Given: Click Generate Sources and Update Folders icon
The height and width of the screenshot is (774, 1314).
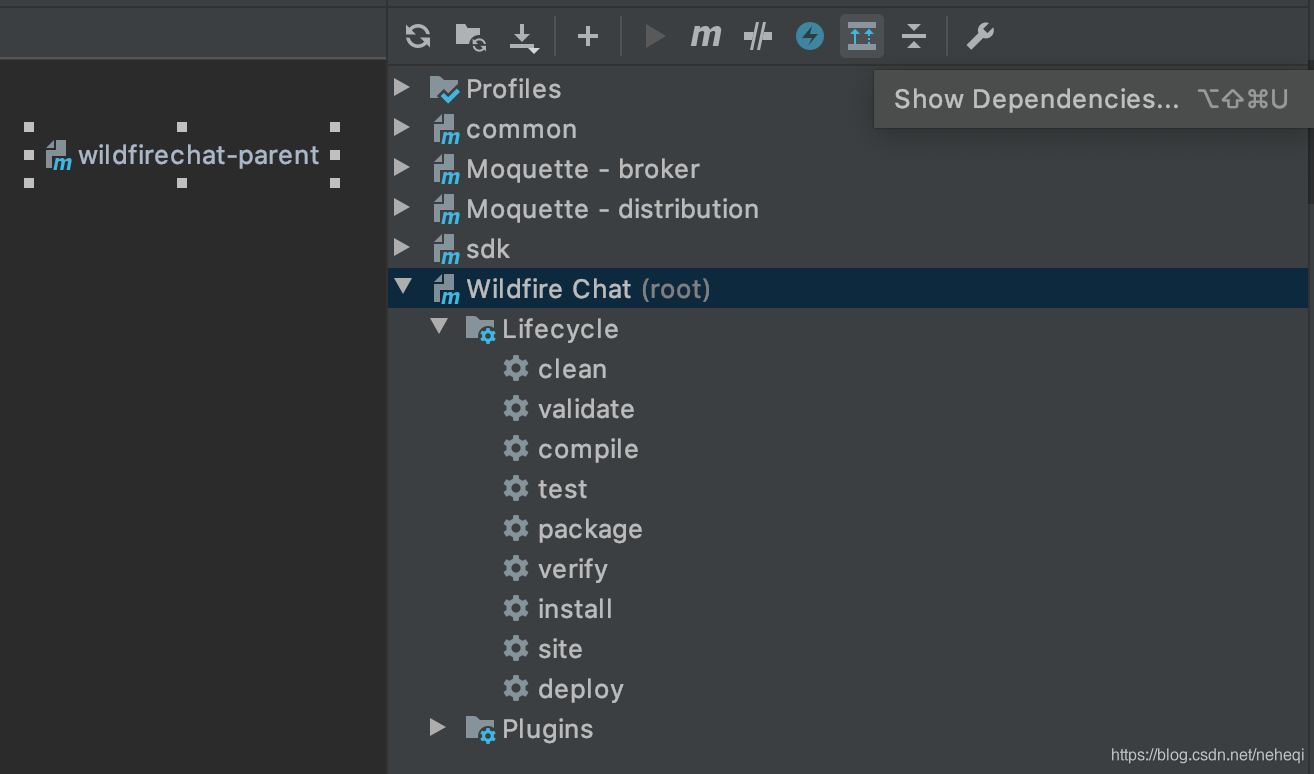Looking at the screenshot, I should tap(470, 37).
